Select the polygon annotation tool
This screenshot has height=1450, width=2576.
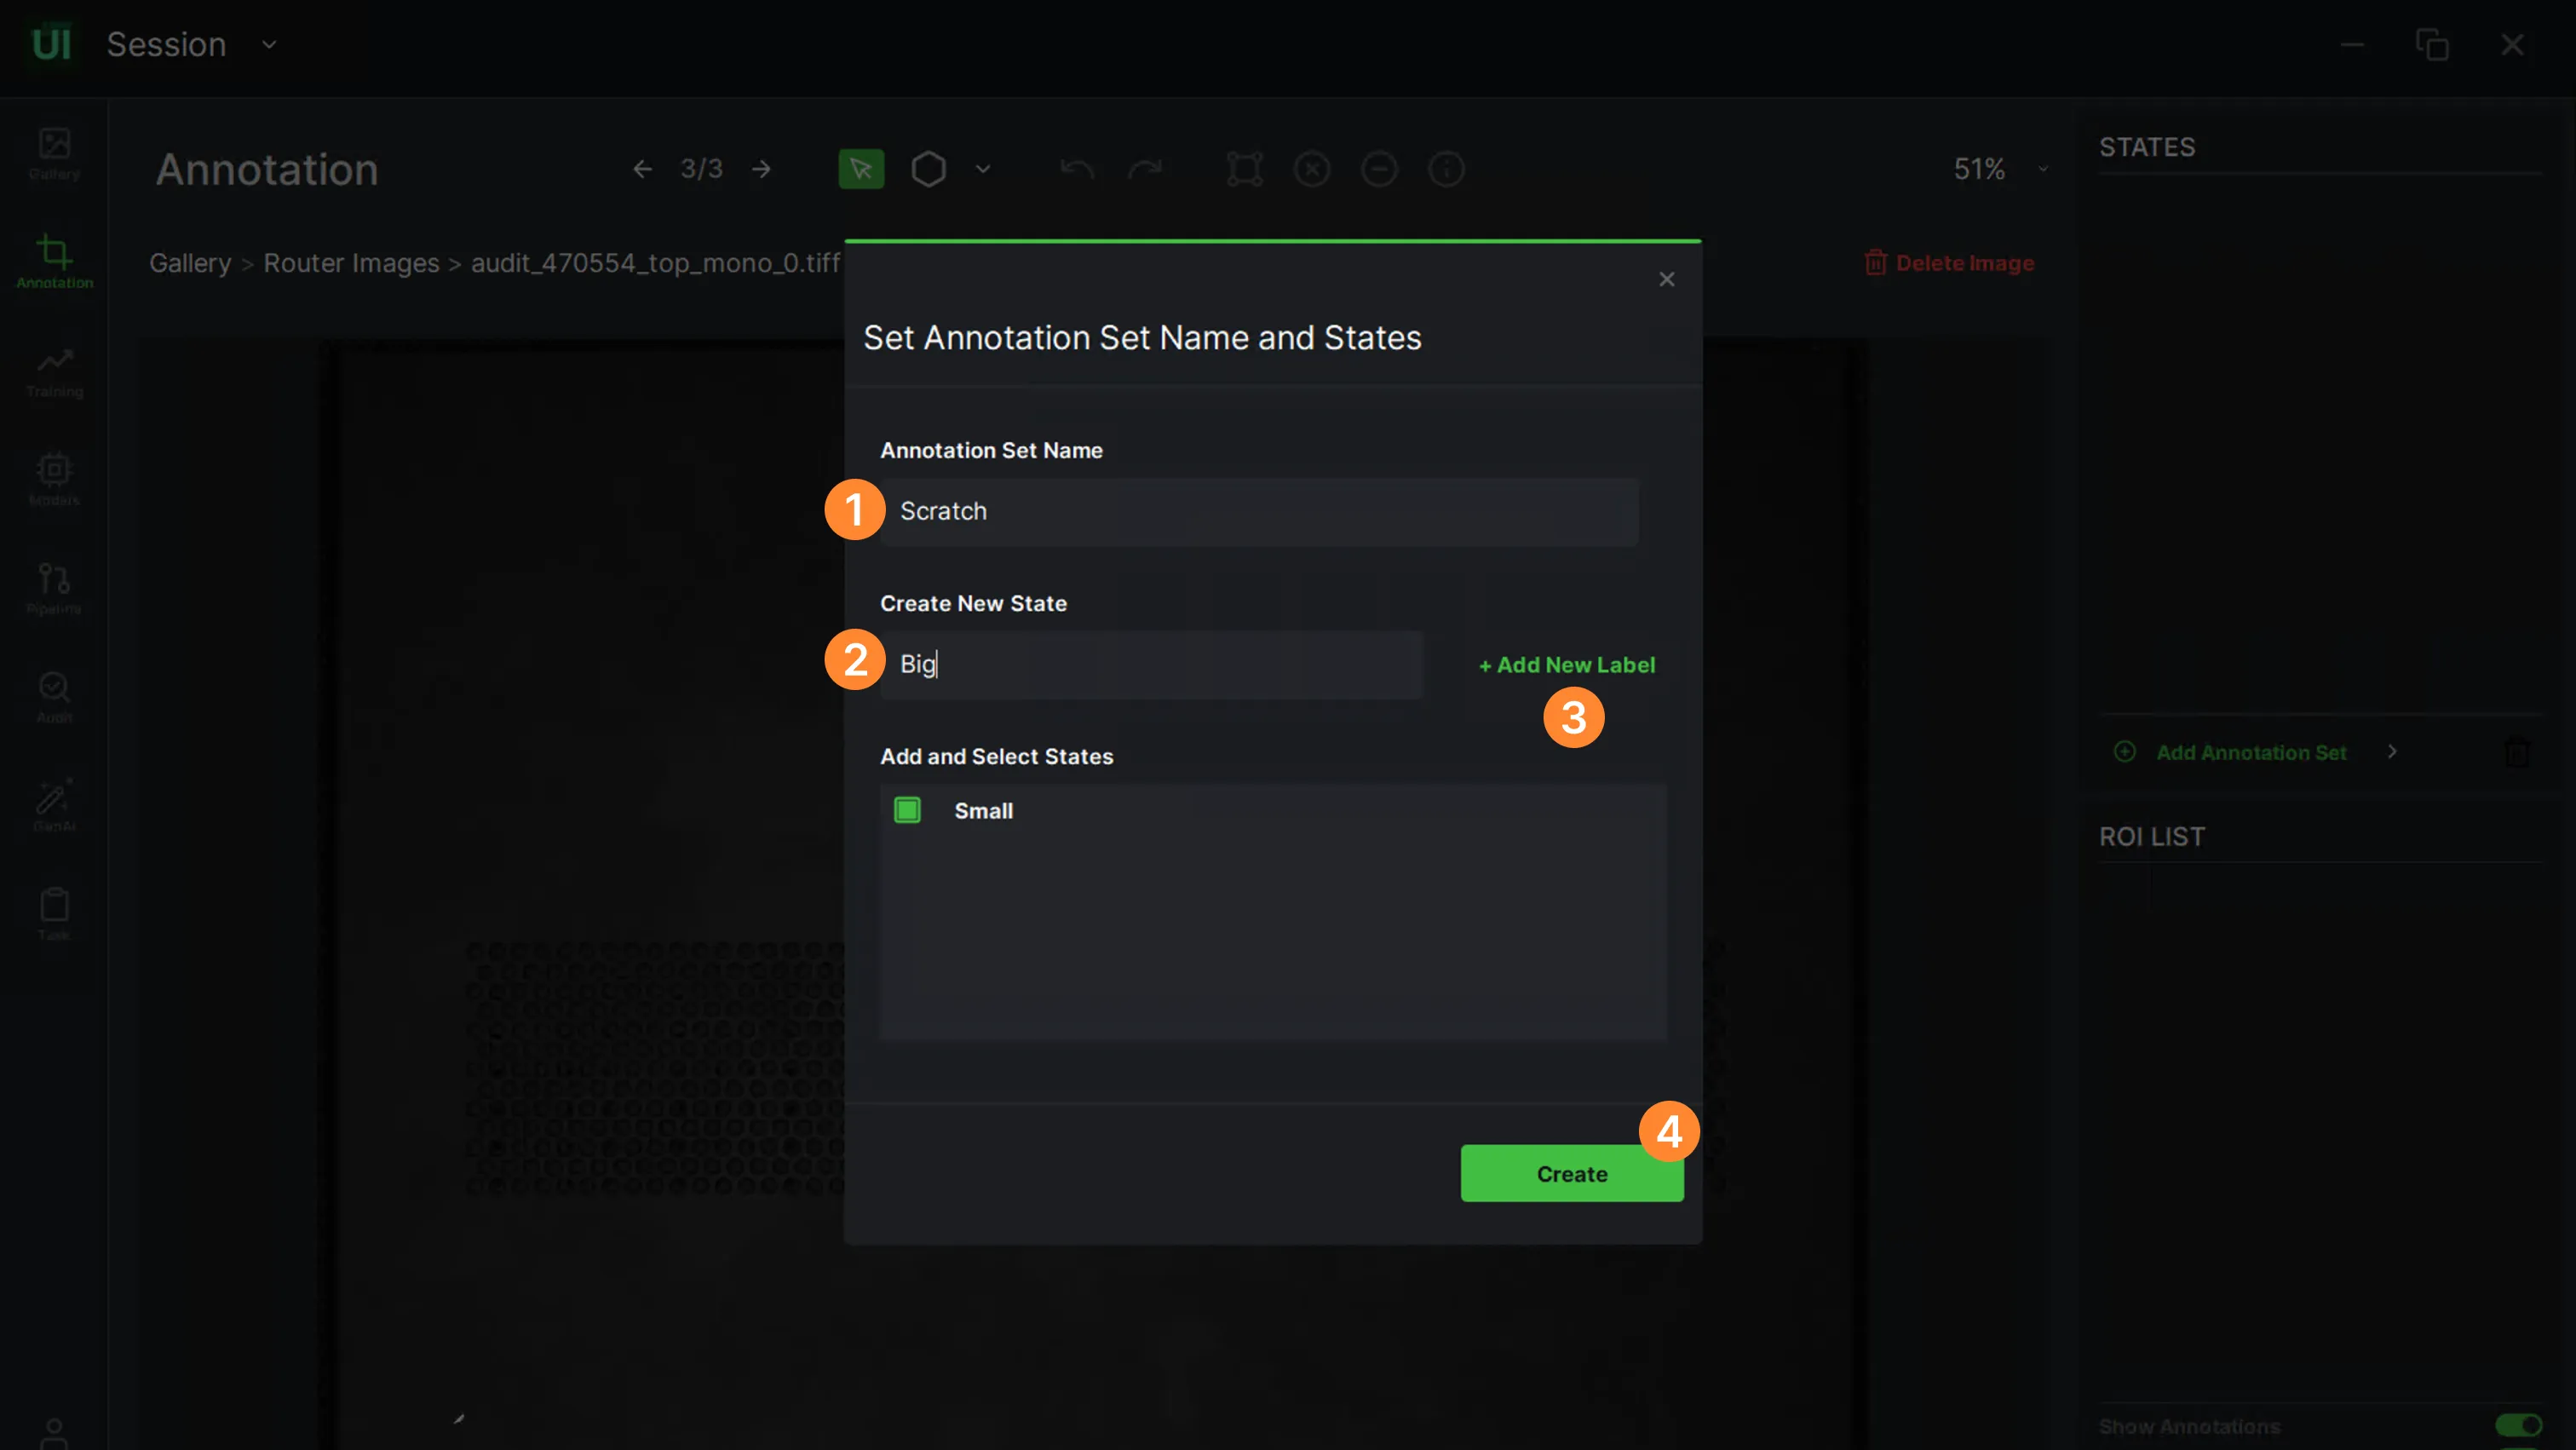click(x=929, y=169)
